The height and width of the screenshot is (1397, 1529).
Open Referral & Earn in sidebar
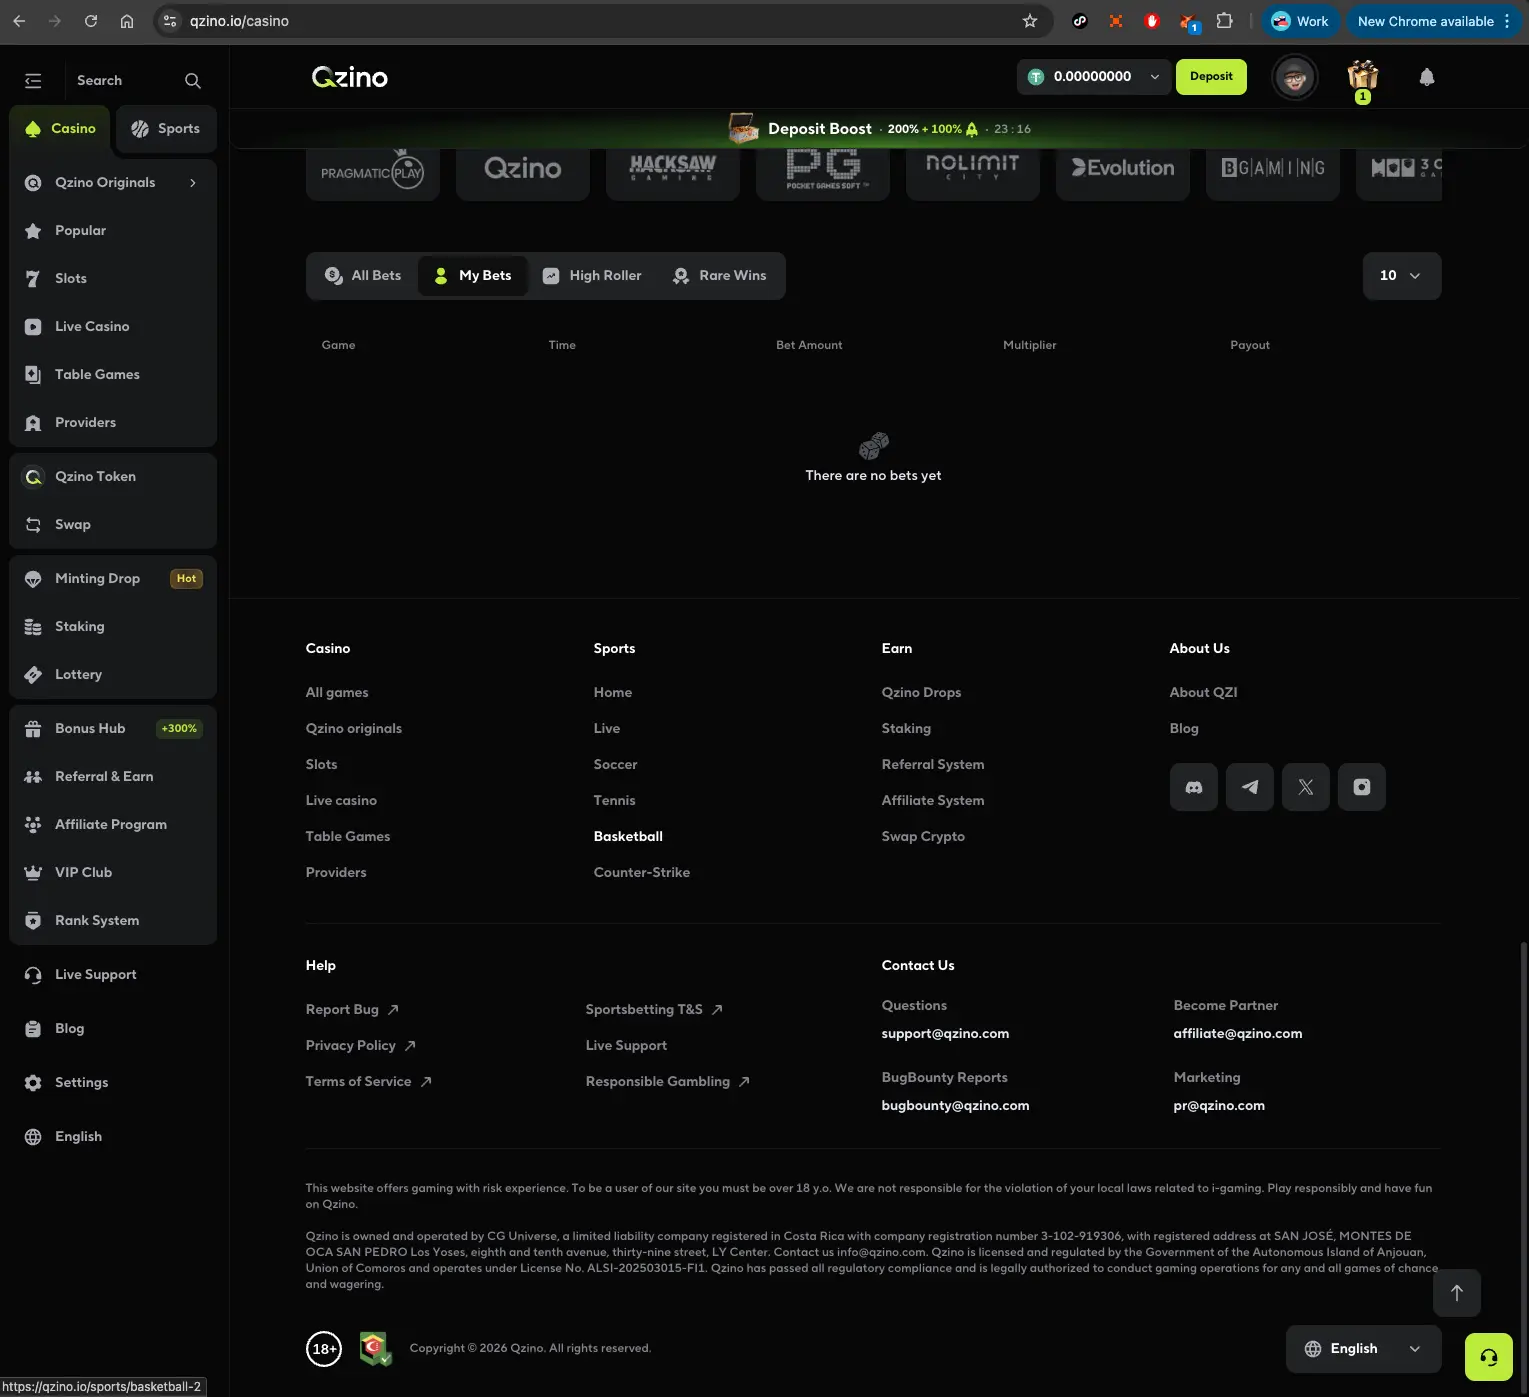click(x=113, y=777)
